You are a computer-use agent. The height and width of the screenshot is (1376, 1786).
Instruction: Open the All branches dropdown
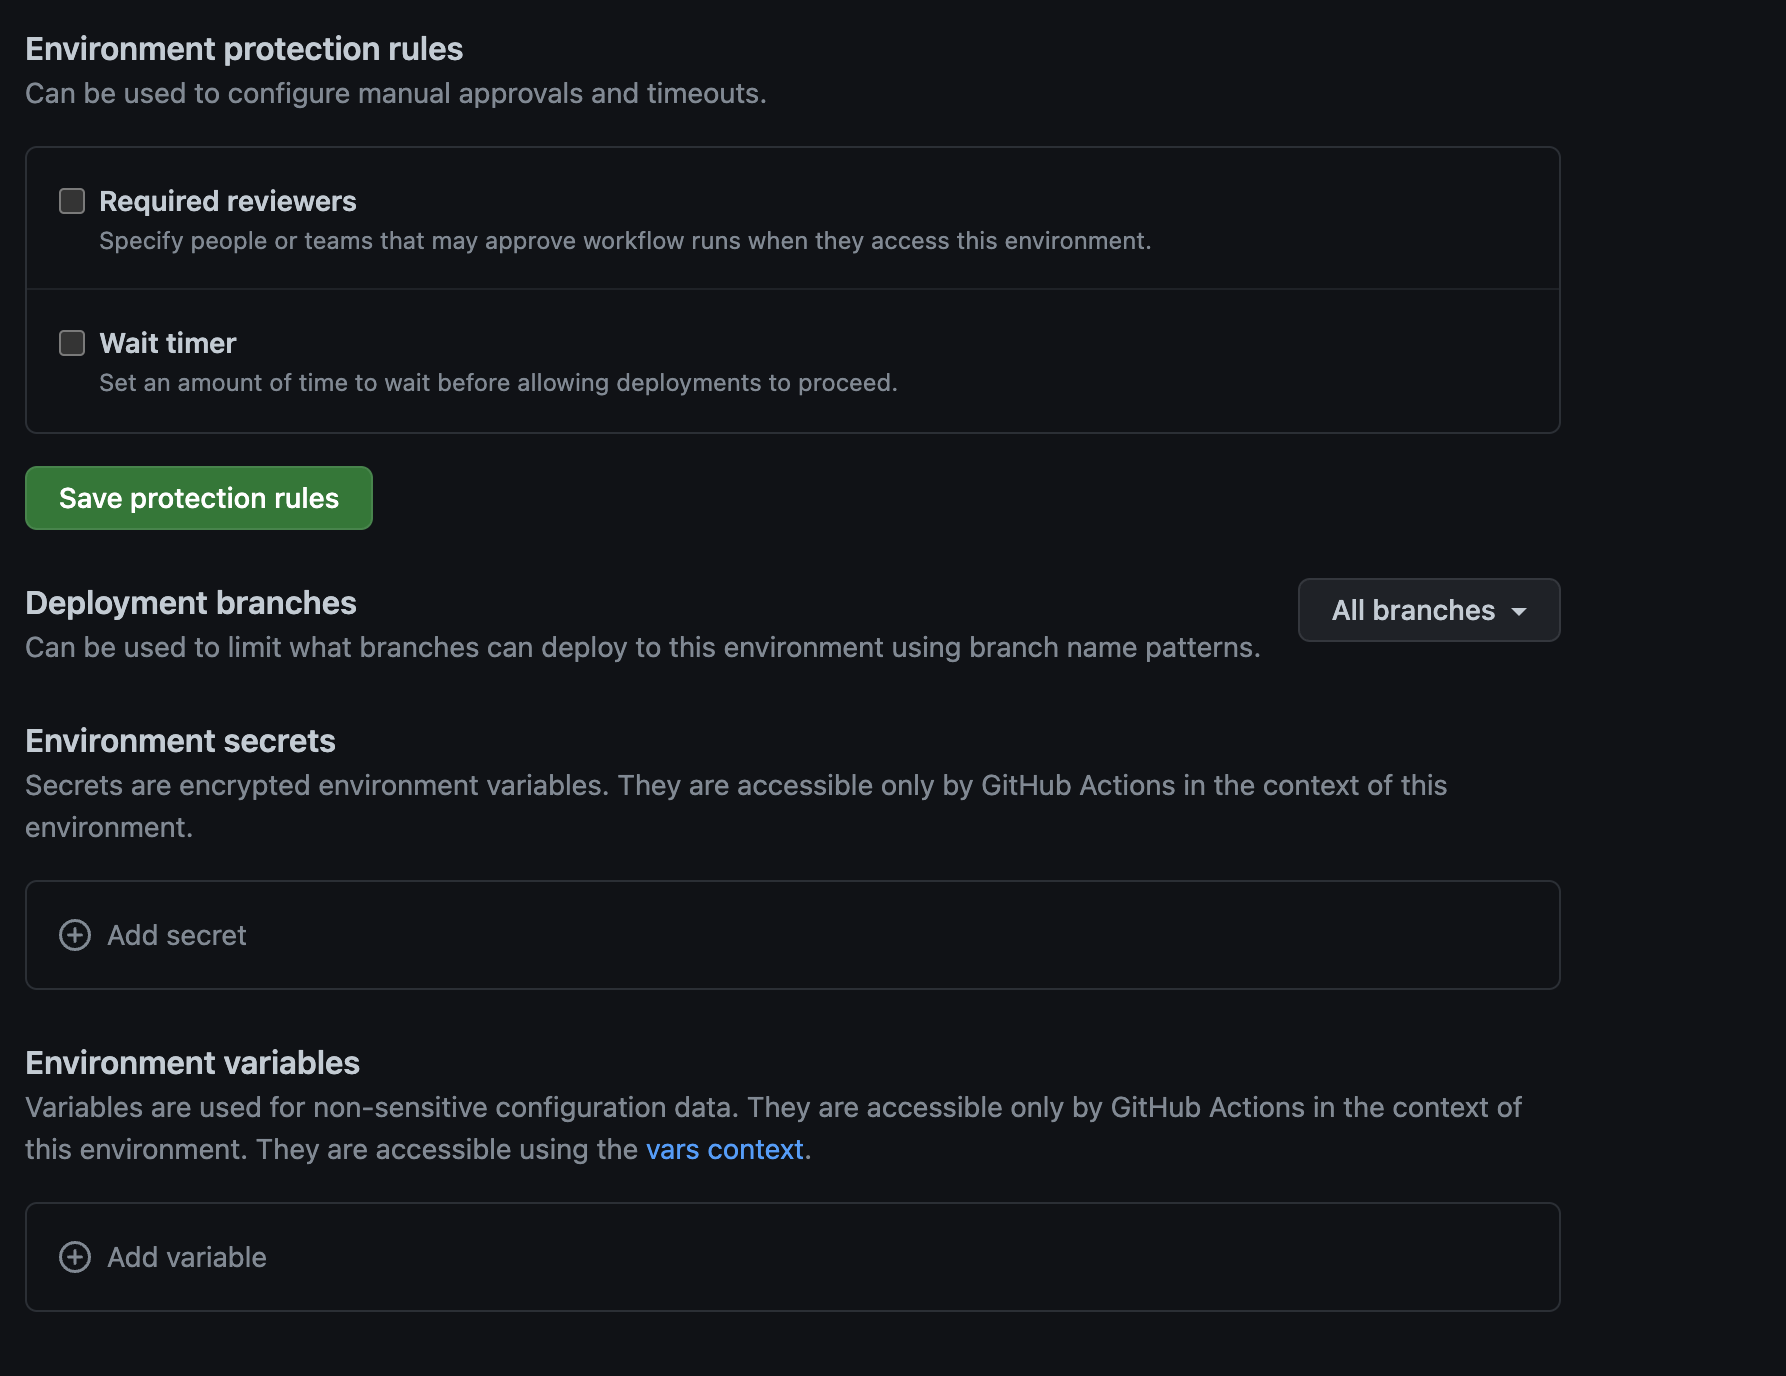[1412, 610]
